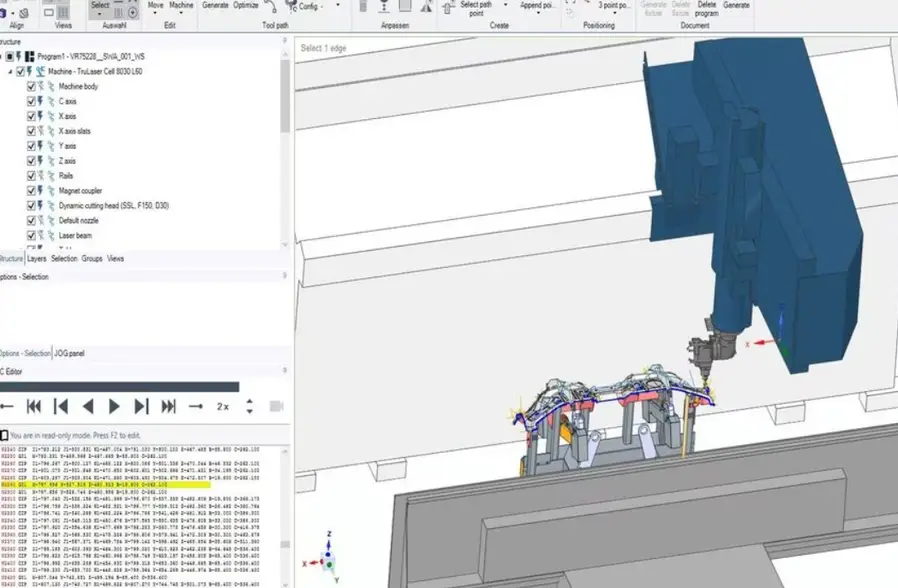Open the JOG panel tab

coord(69,353)
